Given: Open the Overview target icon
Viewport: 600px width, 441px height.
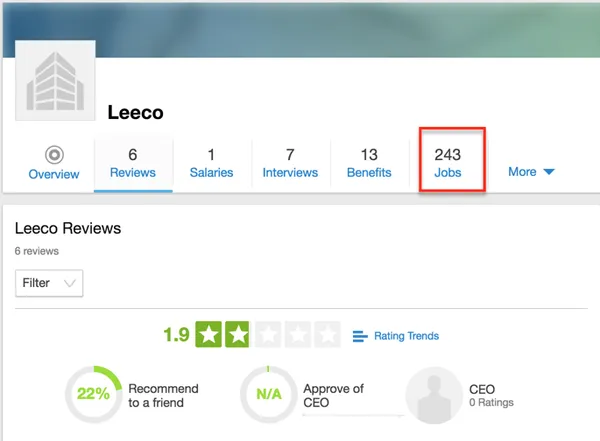Looking at the screenshot, I should point(54,155).
